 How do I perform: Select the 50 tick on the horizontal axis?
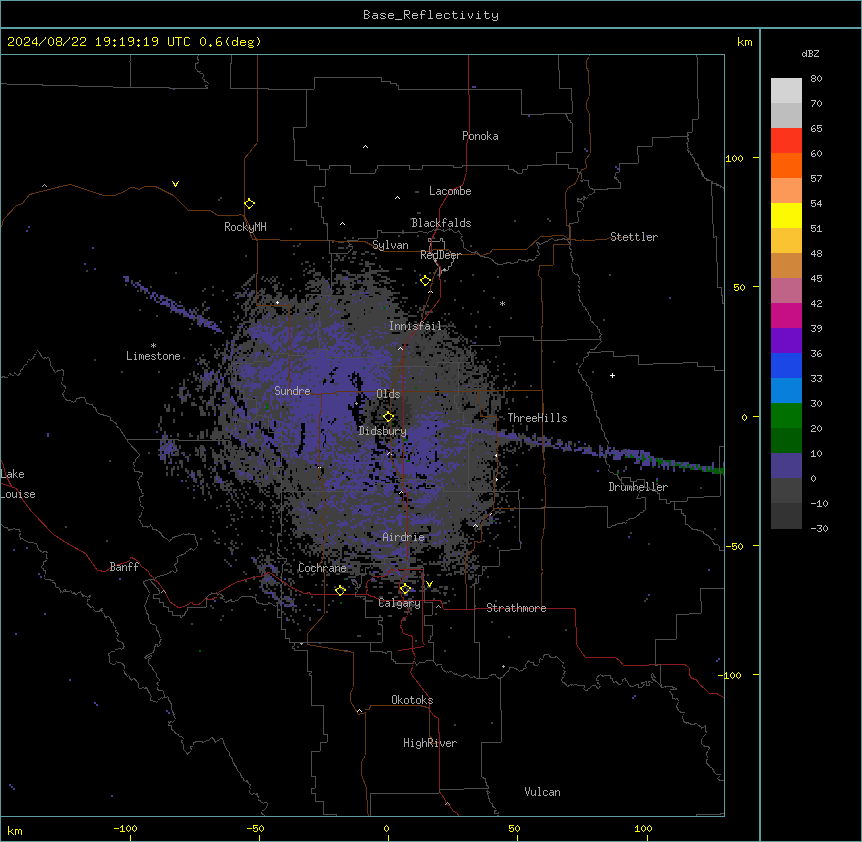coord(514,828)
